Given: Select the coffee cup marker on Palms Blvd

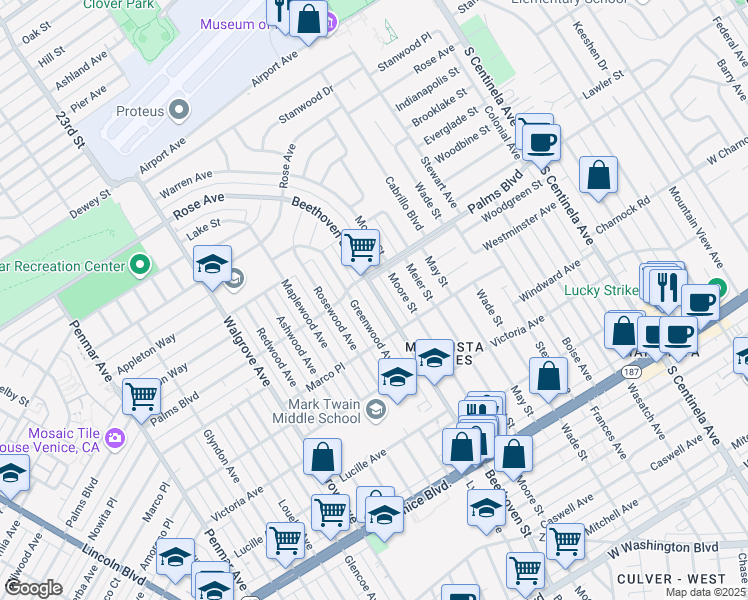Looking at the screenshot, I should [541, 147].
